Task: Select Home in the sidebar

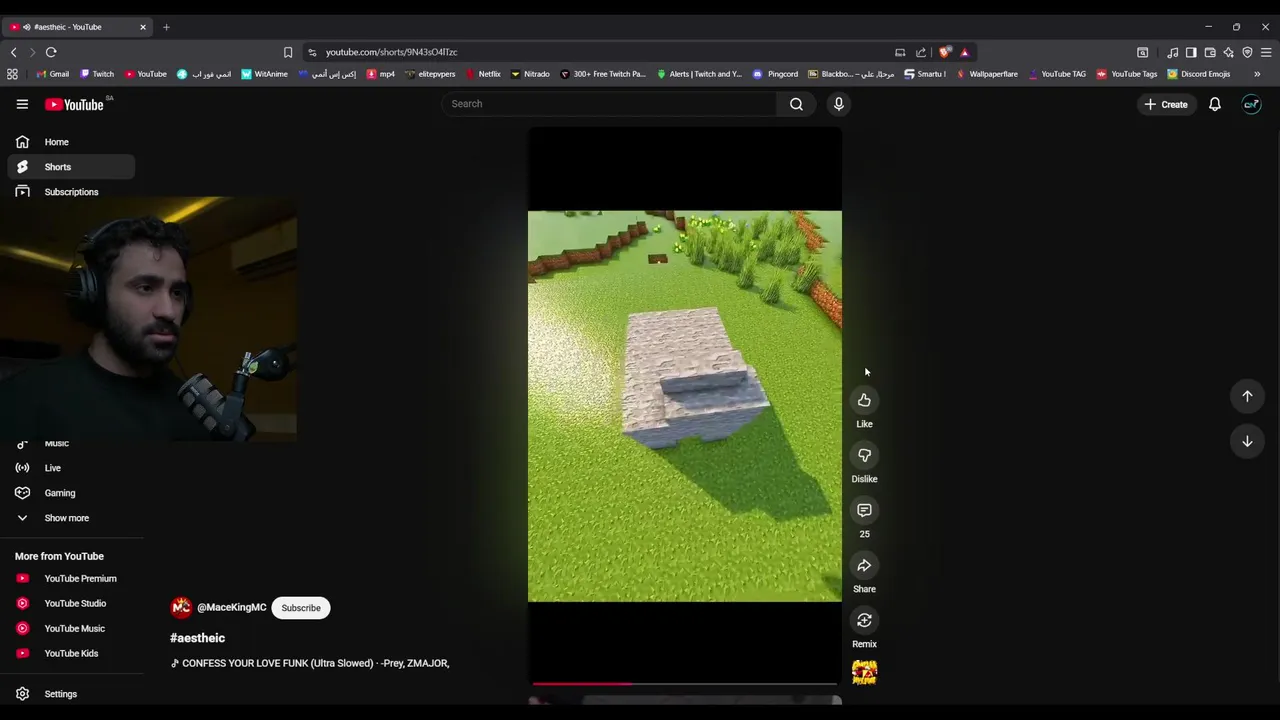Action: [71, 142]
